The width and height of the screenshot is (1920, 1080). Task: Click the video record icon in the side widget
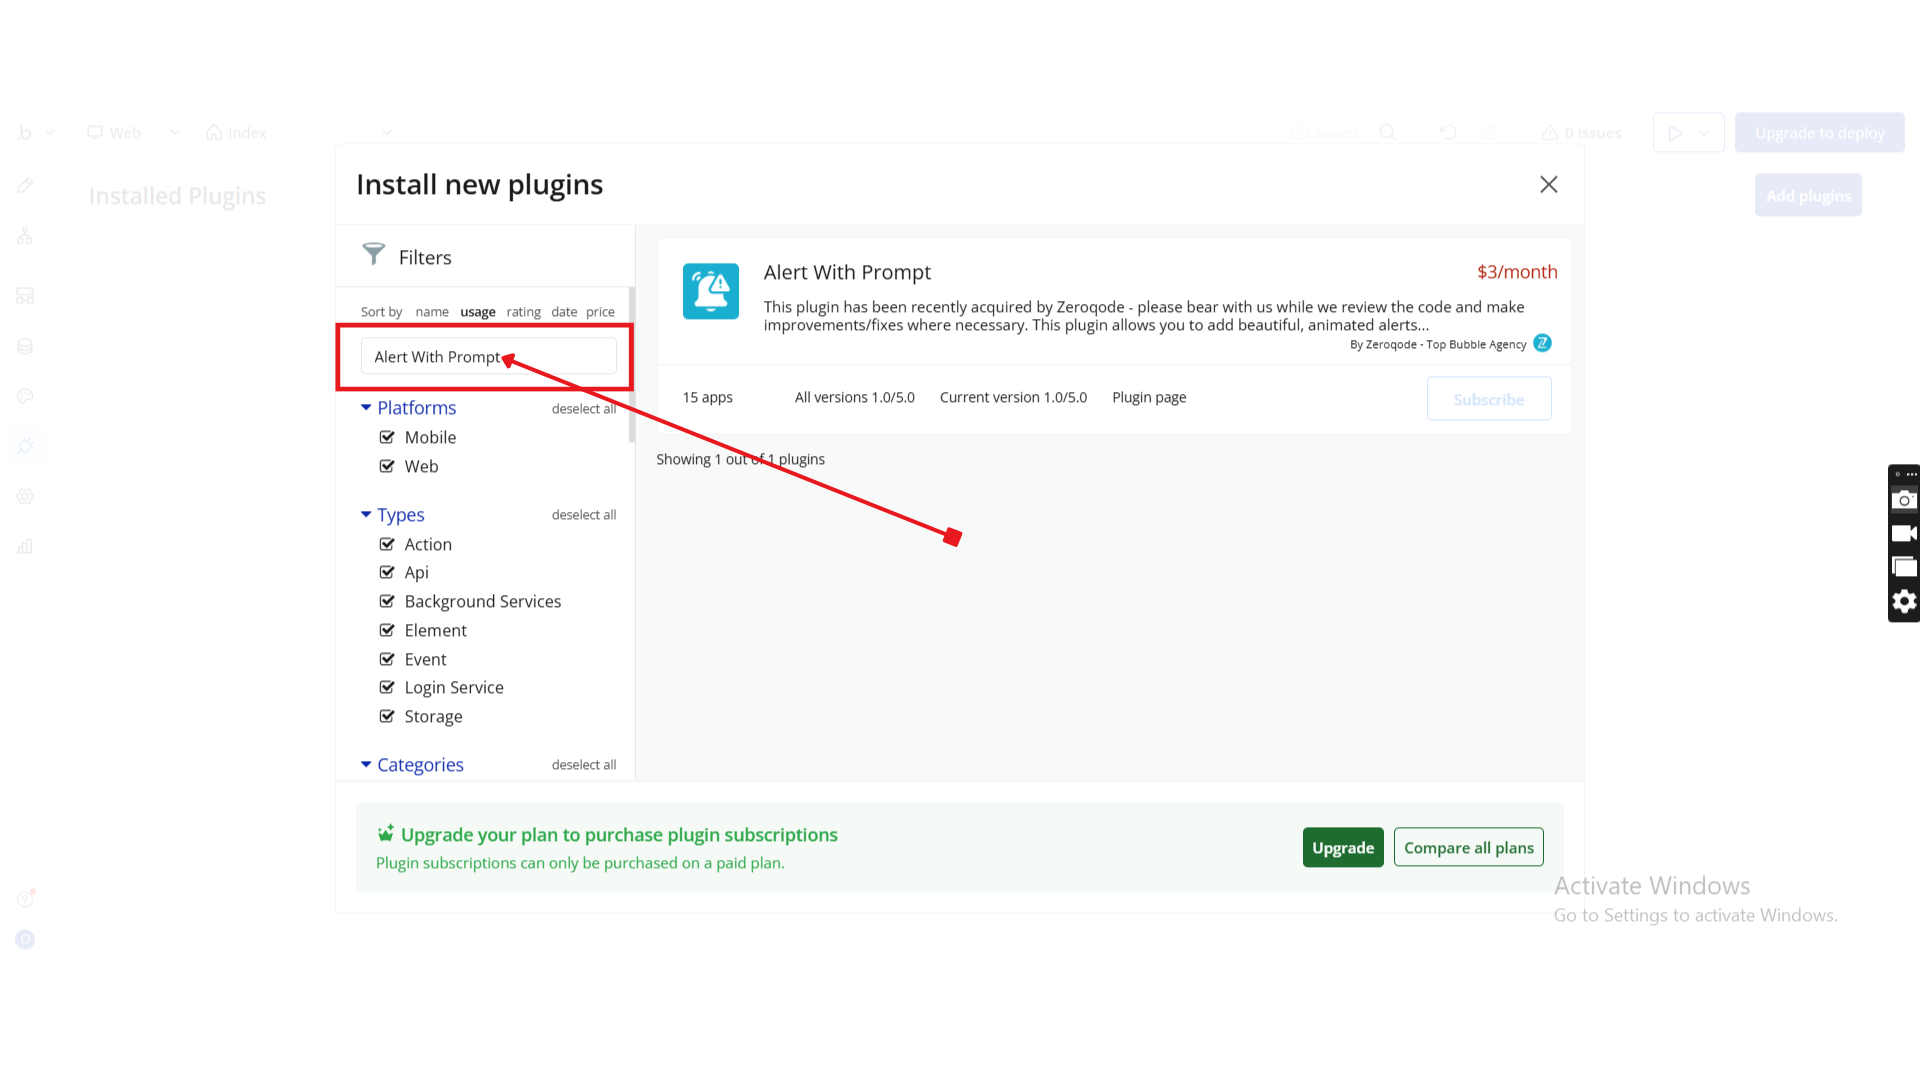[1904, 533]
